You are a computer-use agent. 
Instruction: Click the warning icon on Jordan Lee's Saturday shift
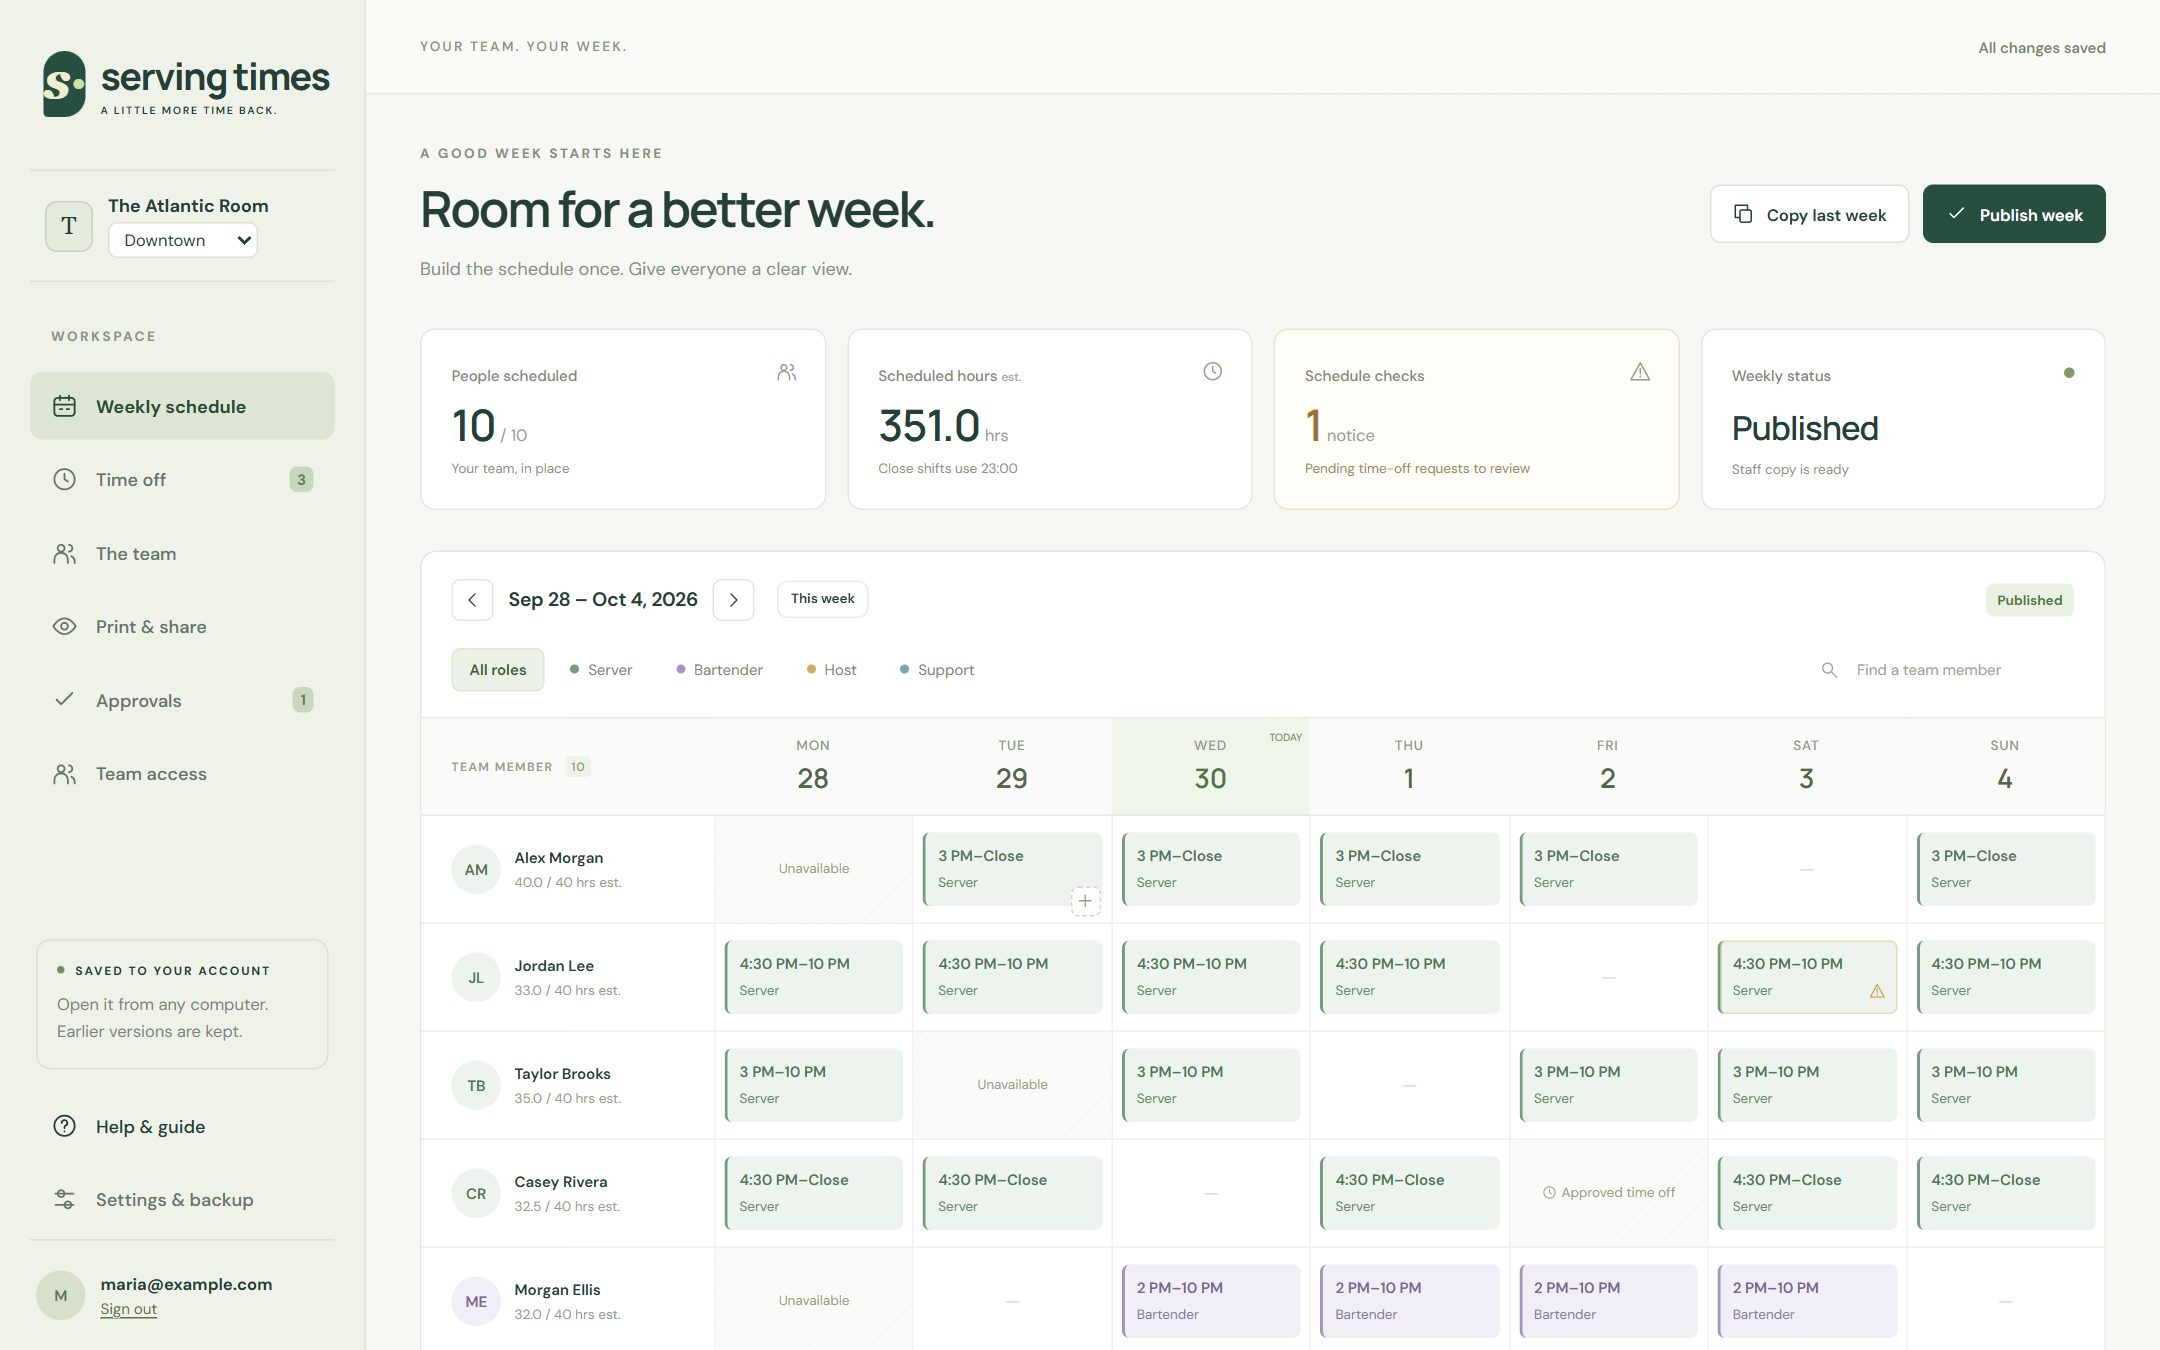pyautogui.click(x=1877, y=991)
